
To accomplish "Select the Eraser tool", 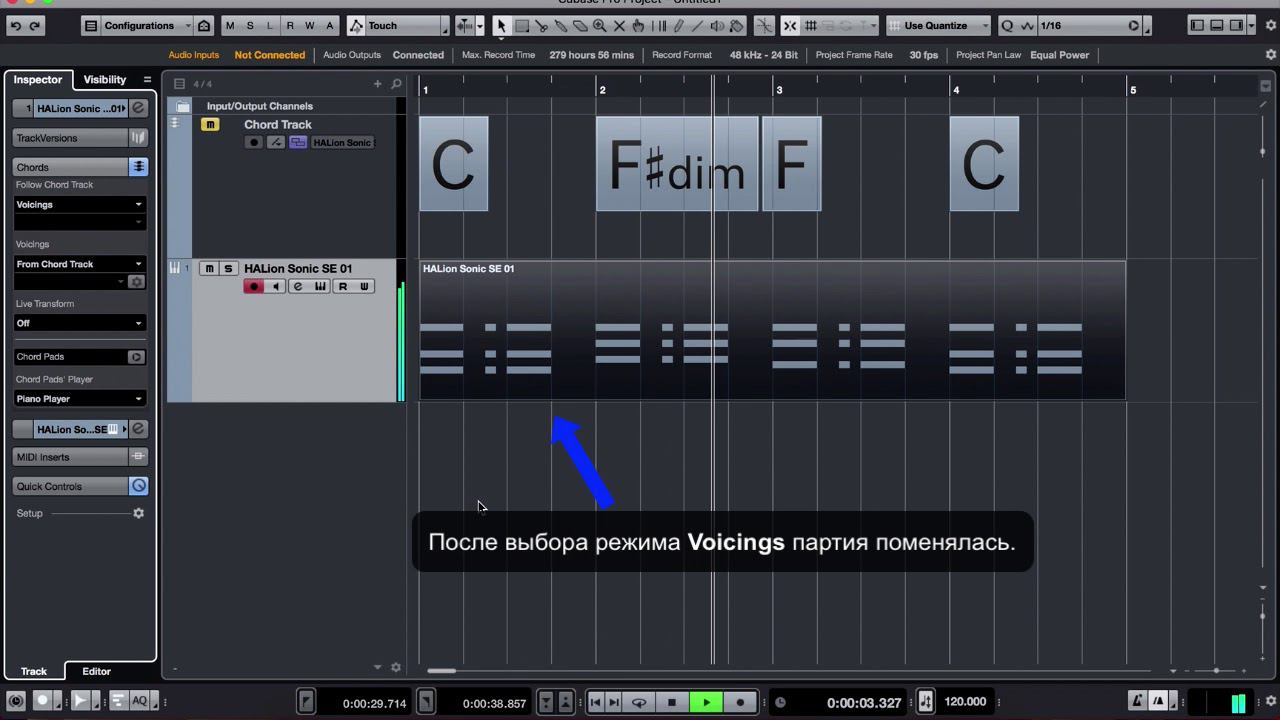I will [582, 25].
